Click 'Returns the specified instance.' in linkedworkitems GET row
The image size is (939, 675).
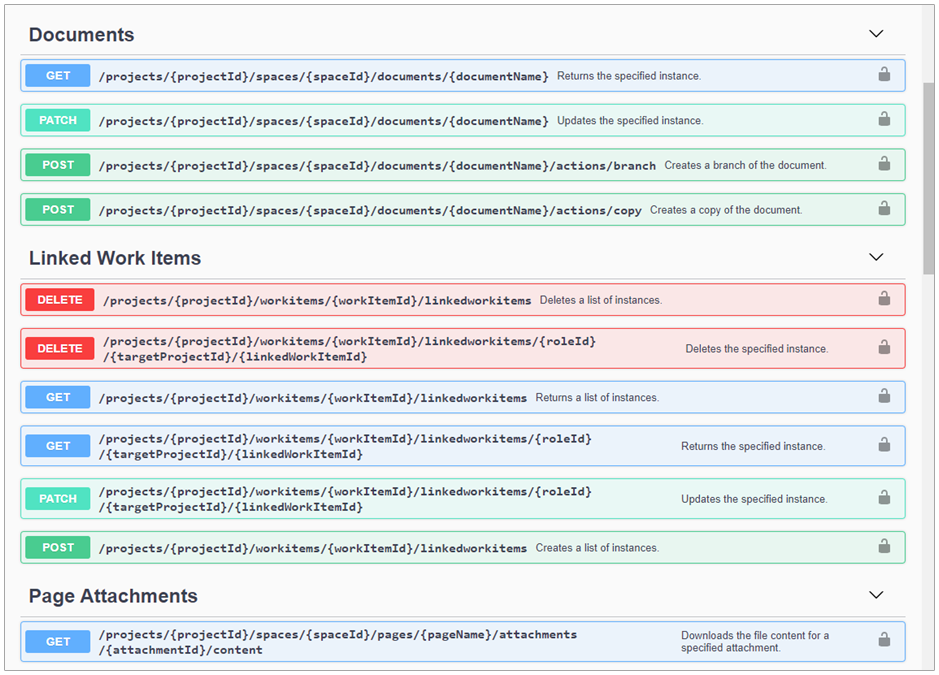(x=753, y=446)
